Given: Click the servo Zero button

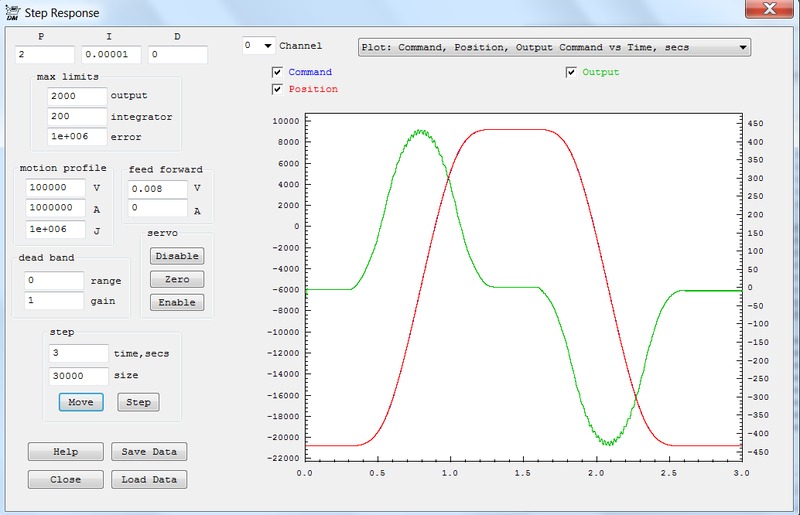Looking at the screenshot, I should coord(177,279).
